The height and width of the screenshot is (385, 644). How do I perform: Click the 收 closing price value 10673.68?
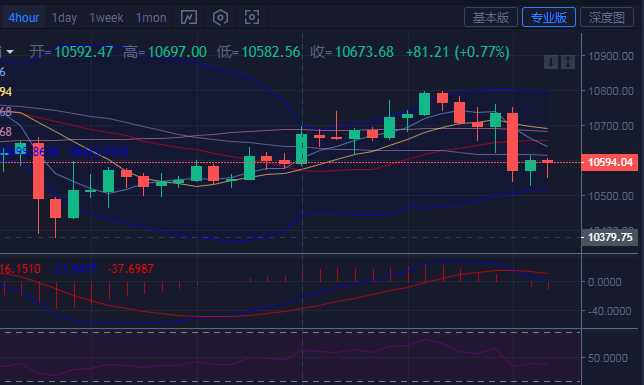[364, 52]
